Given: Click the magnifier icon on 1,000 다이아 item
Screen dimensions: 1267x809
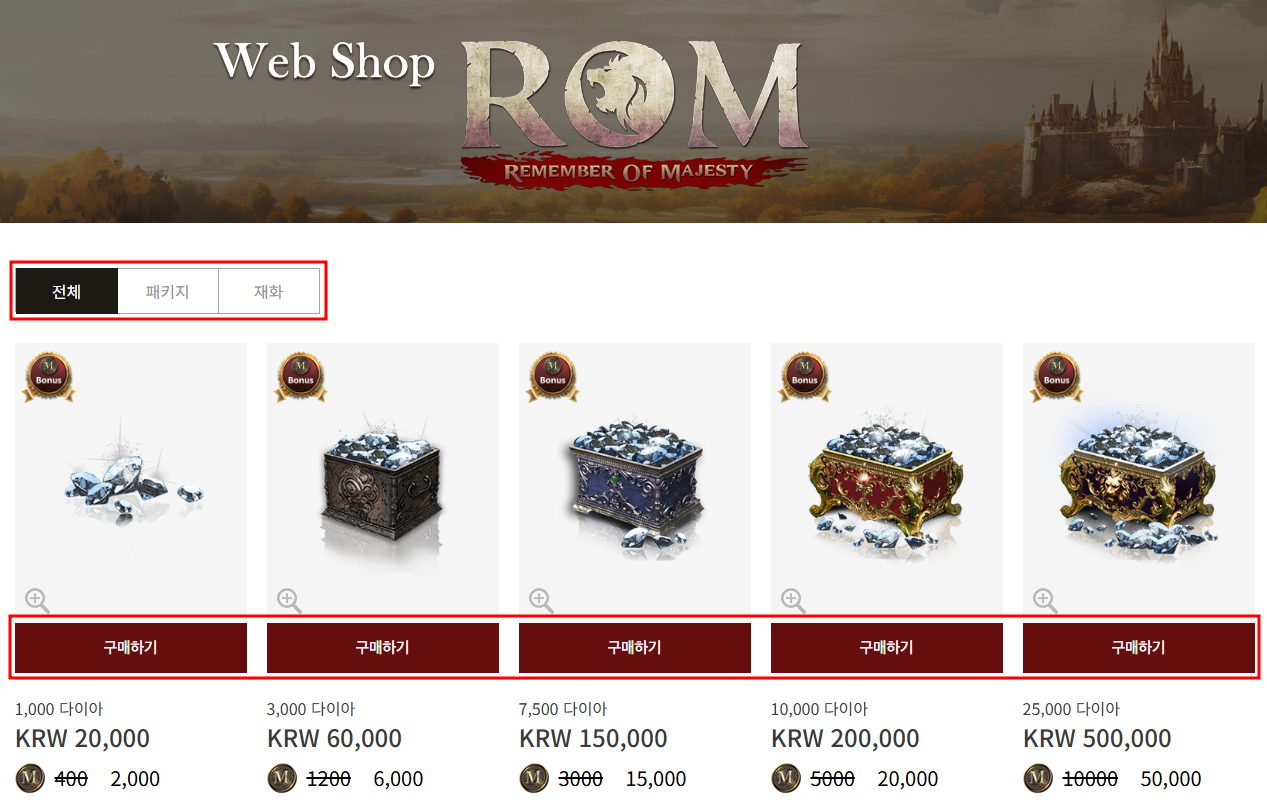Looking at the screenshot, I should point(37,600).
